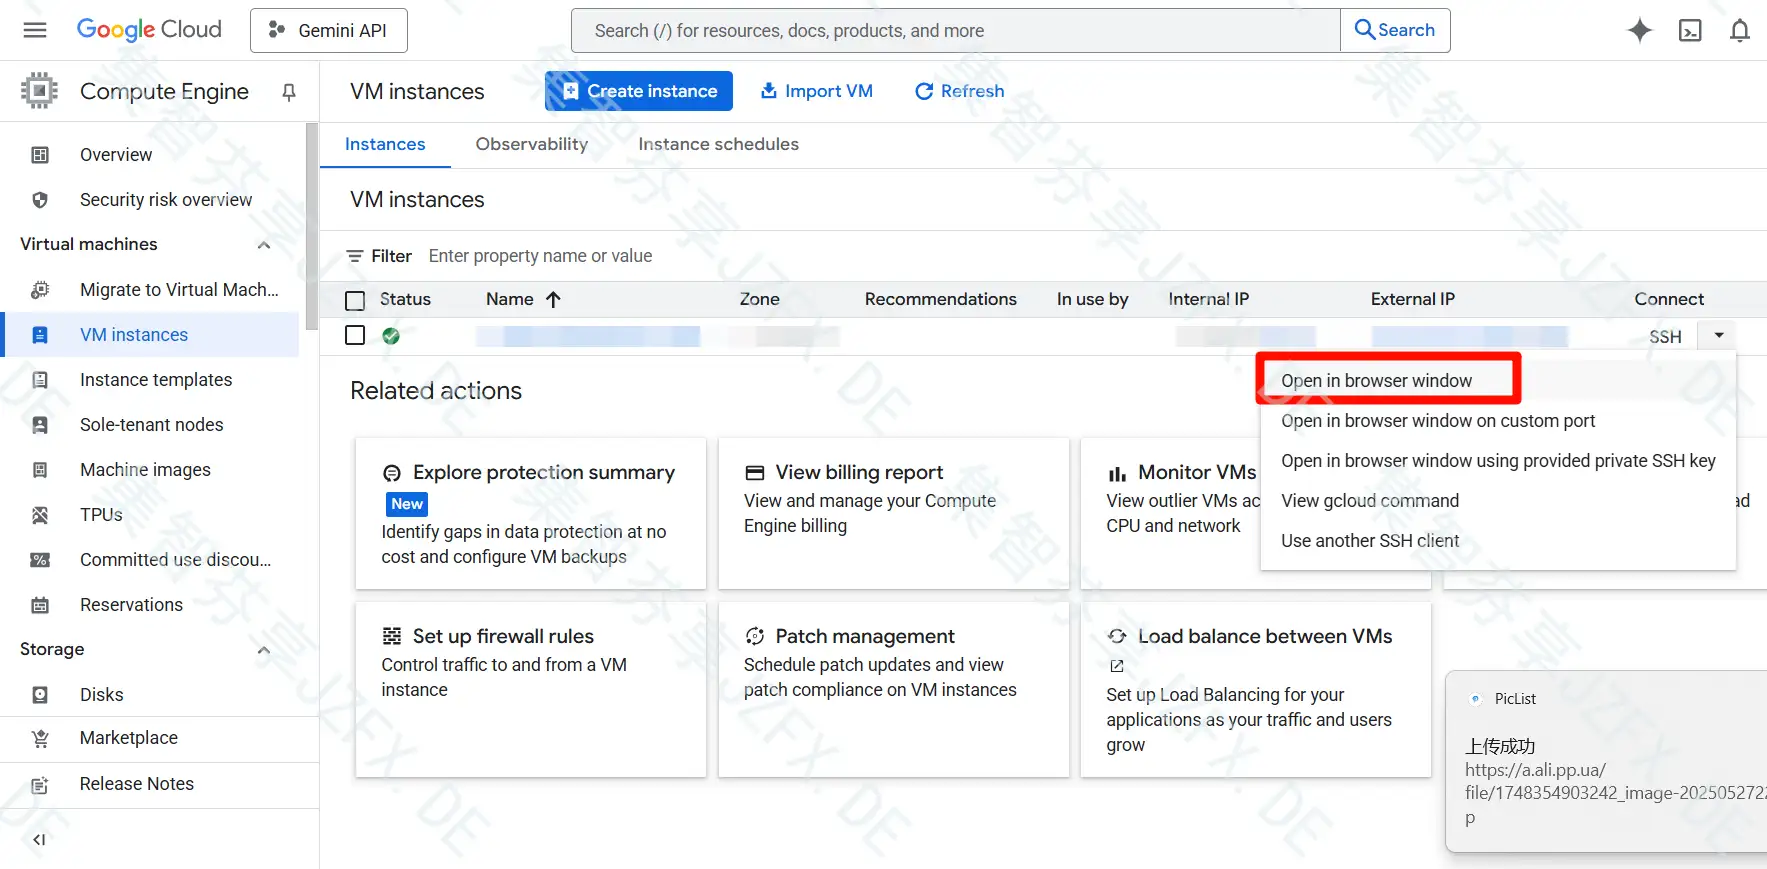The height and width of the screenshot is (869, 1767).
Task: Collapse the sidebar with the arrow icon
Action: tap(39, 840)
